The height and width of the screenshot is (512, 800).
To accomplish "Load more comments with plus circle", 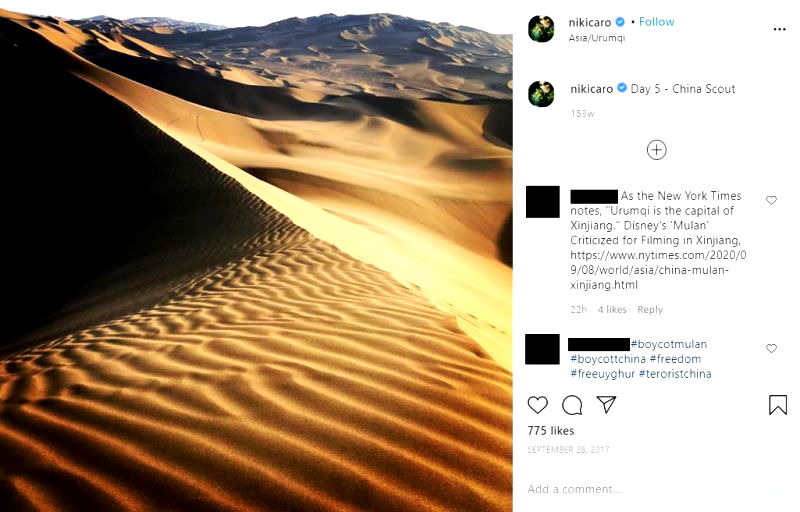I will 656,150.
